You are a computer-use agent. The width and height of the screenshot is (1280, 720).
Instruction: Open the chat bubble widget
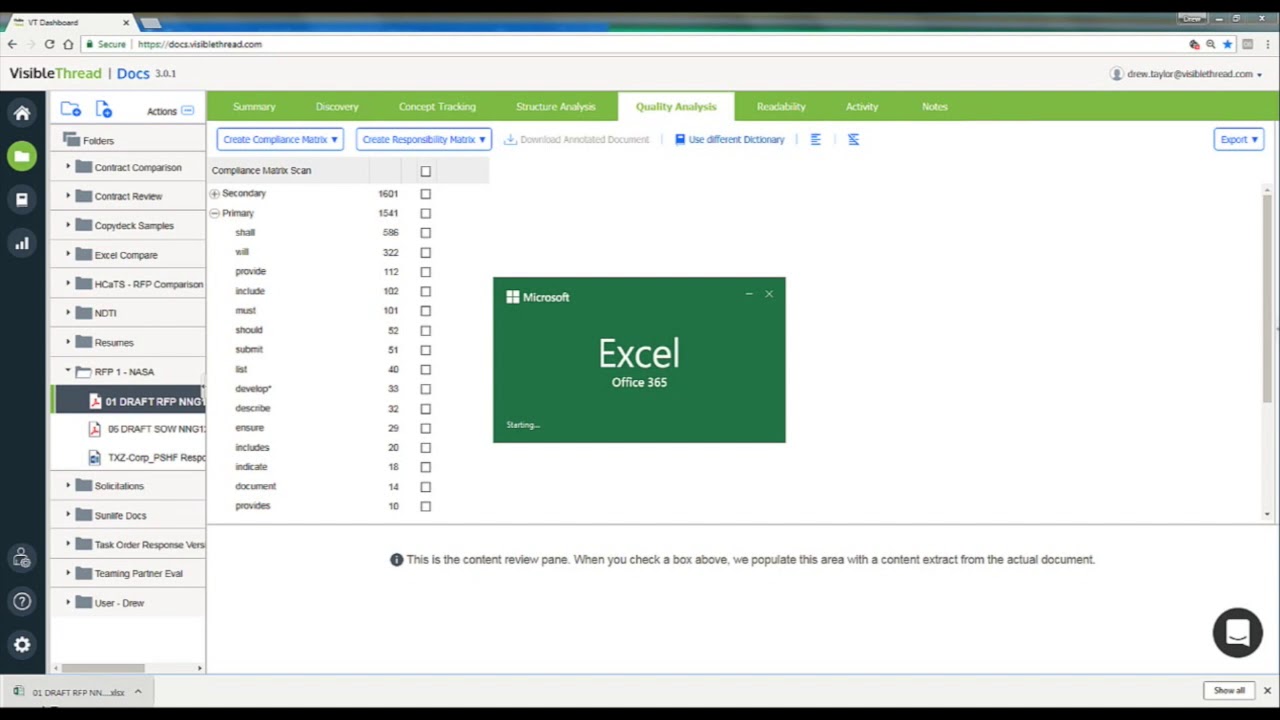click(x=1238, y=633)
